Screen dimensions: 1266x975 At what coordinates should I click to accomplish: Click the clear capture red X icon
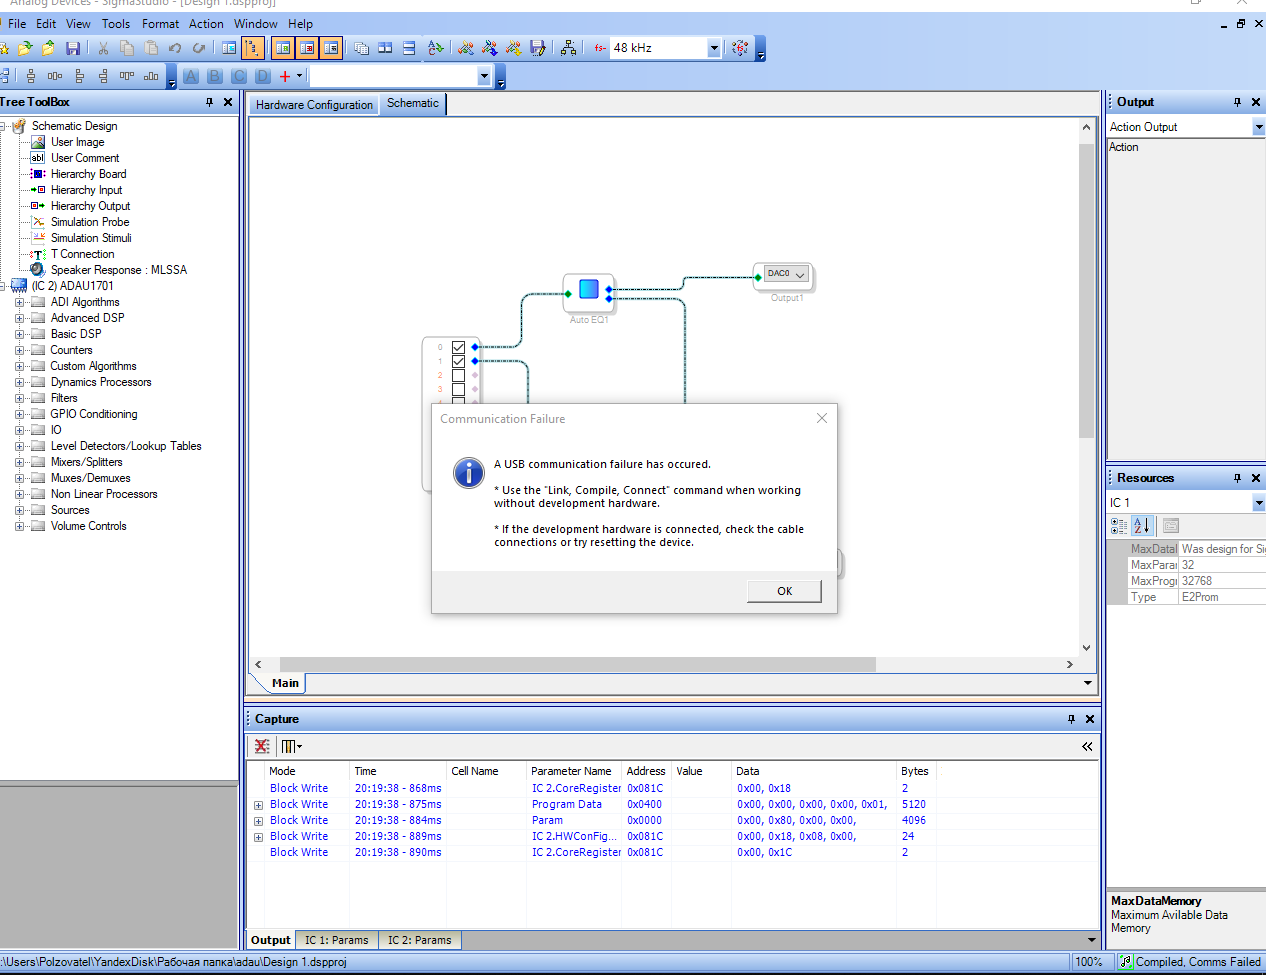[x=262, y=746]
